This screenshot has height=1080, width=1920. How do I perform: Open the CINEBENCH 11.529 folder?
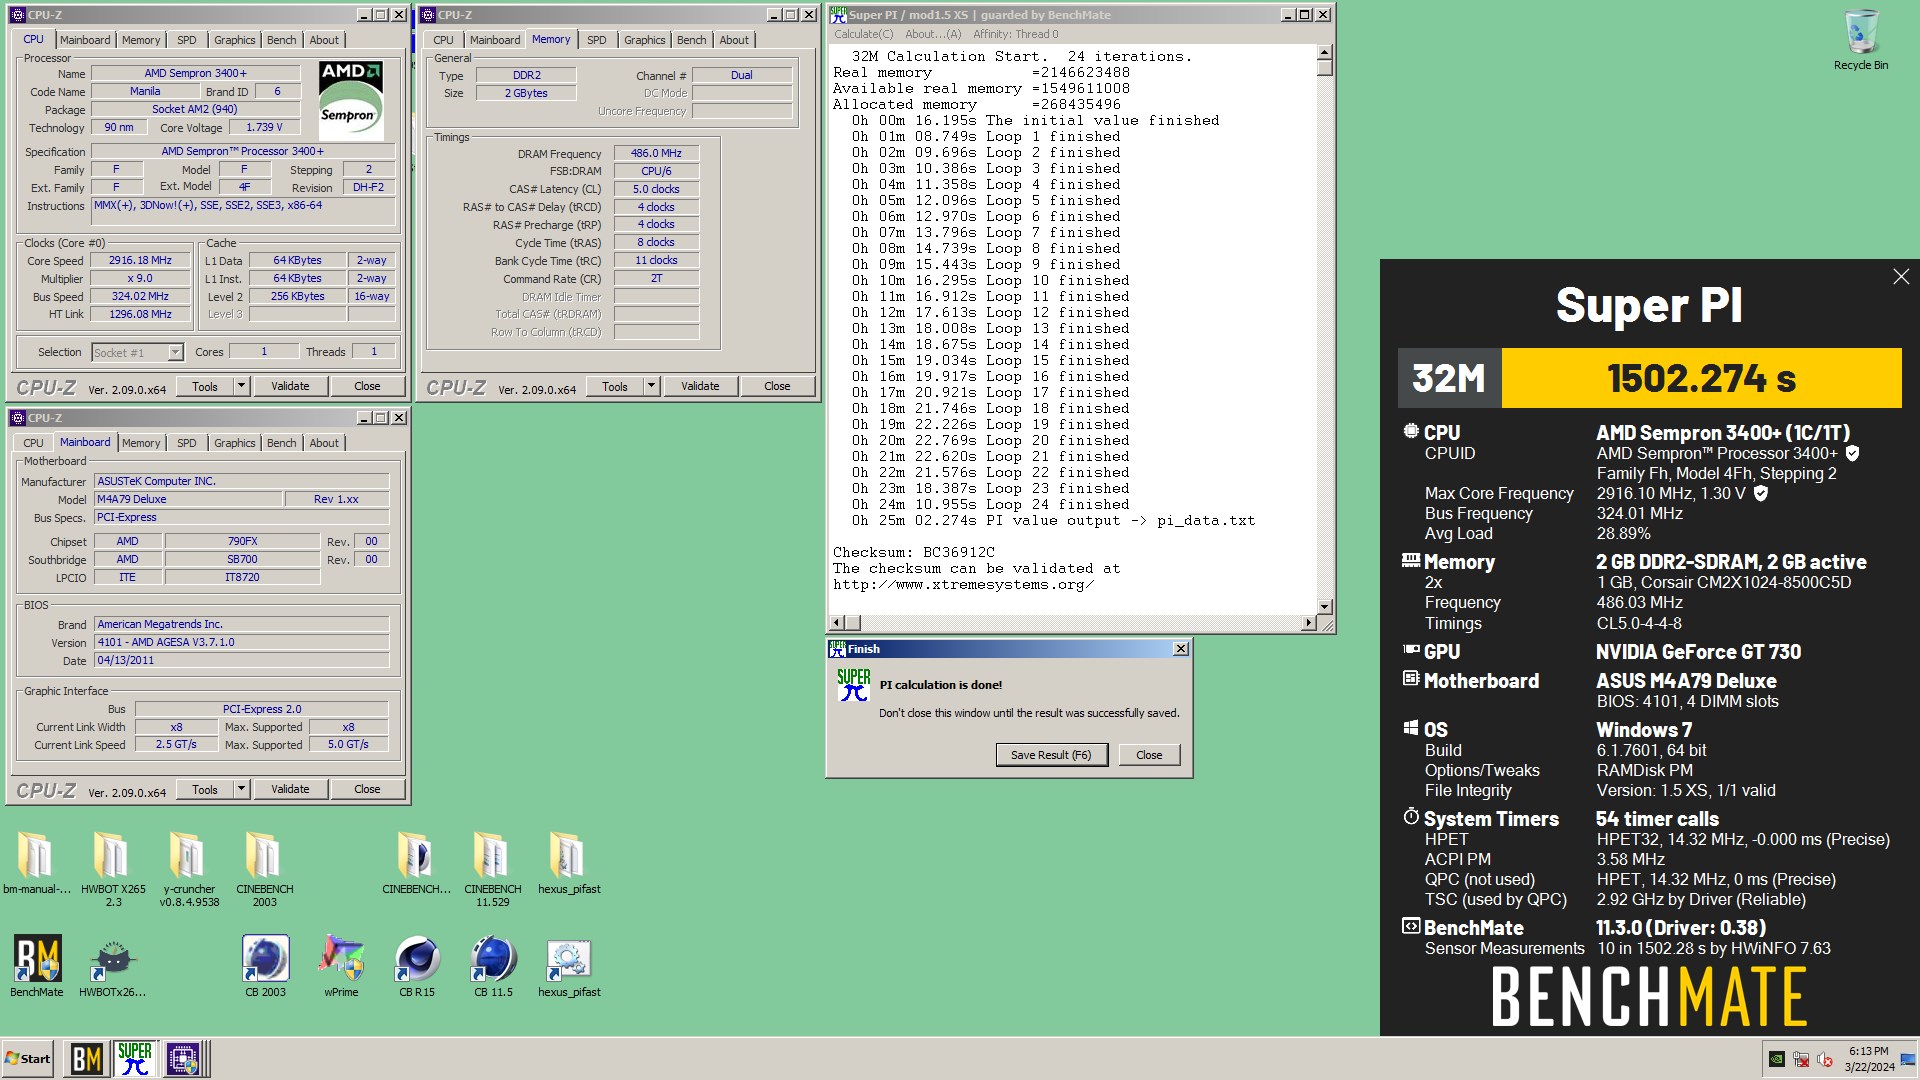pyautogui.click(x=492, y=868)
